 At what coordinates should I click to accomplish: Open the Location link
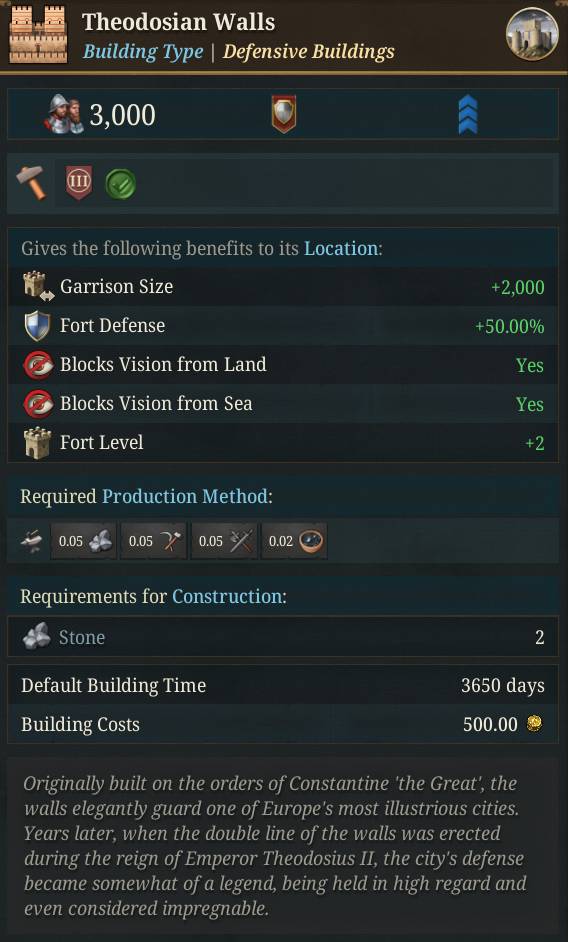click(x=341, y=248)
